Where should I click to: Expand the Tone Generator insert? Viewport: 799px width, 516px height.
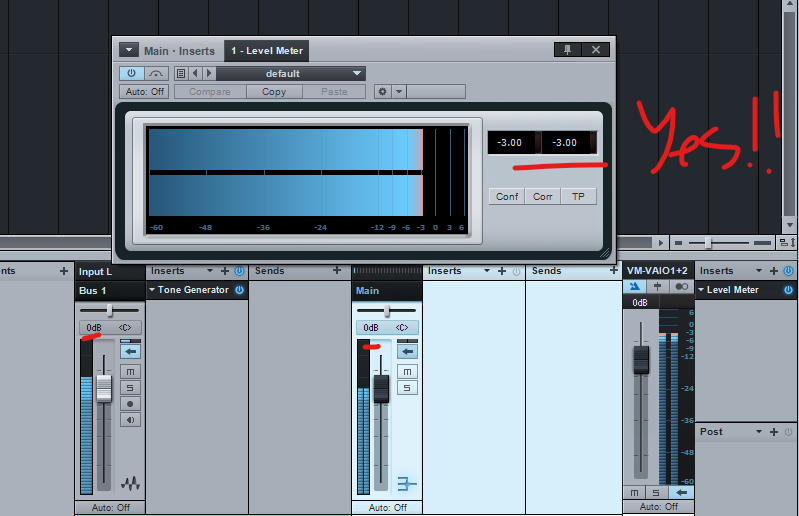pos(152,290)
